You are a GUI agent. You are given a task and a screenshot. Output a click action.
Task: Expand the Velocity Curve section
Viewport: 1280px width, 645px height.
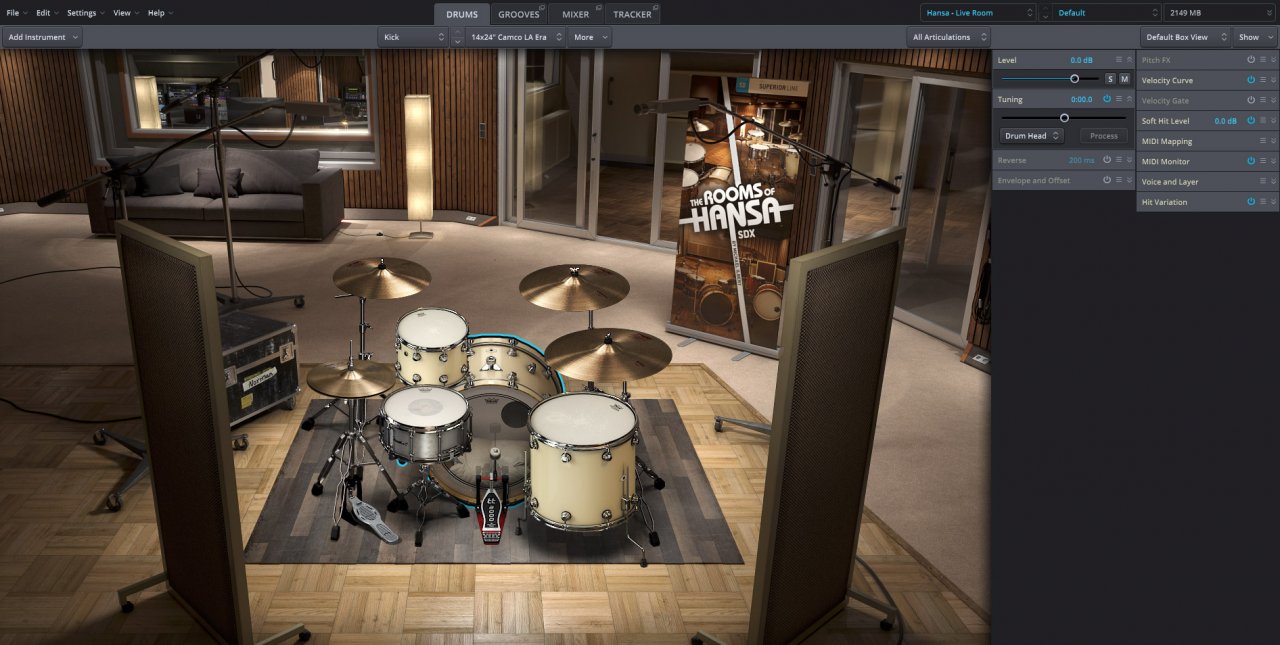(x=1274, y=80)
